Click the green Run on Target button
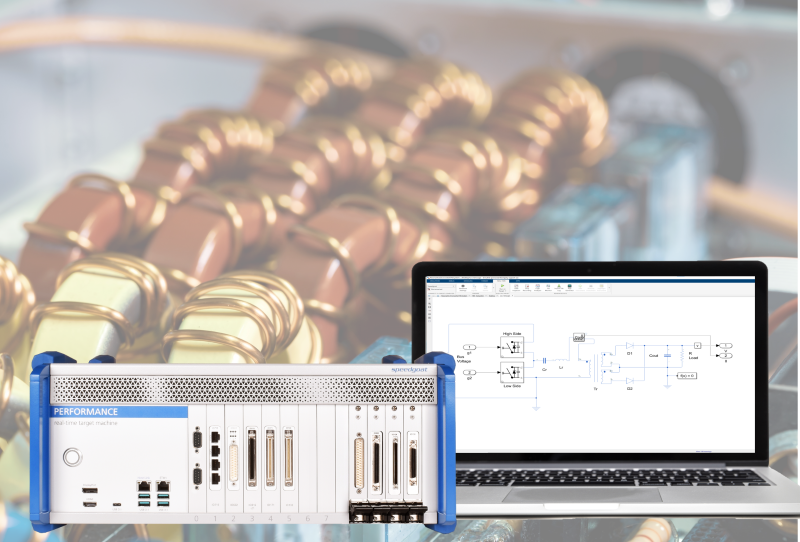 point(502,288)
